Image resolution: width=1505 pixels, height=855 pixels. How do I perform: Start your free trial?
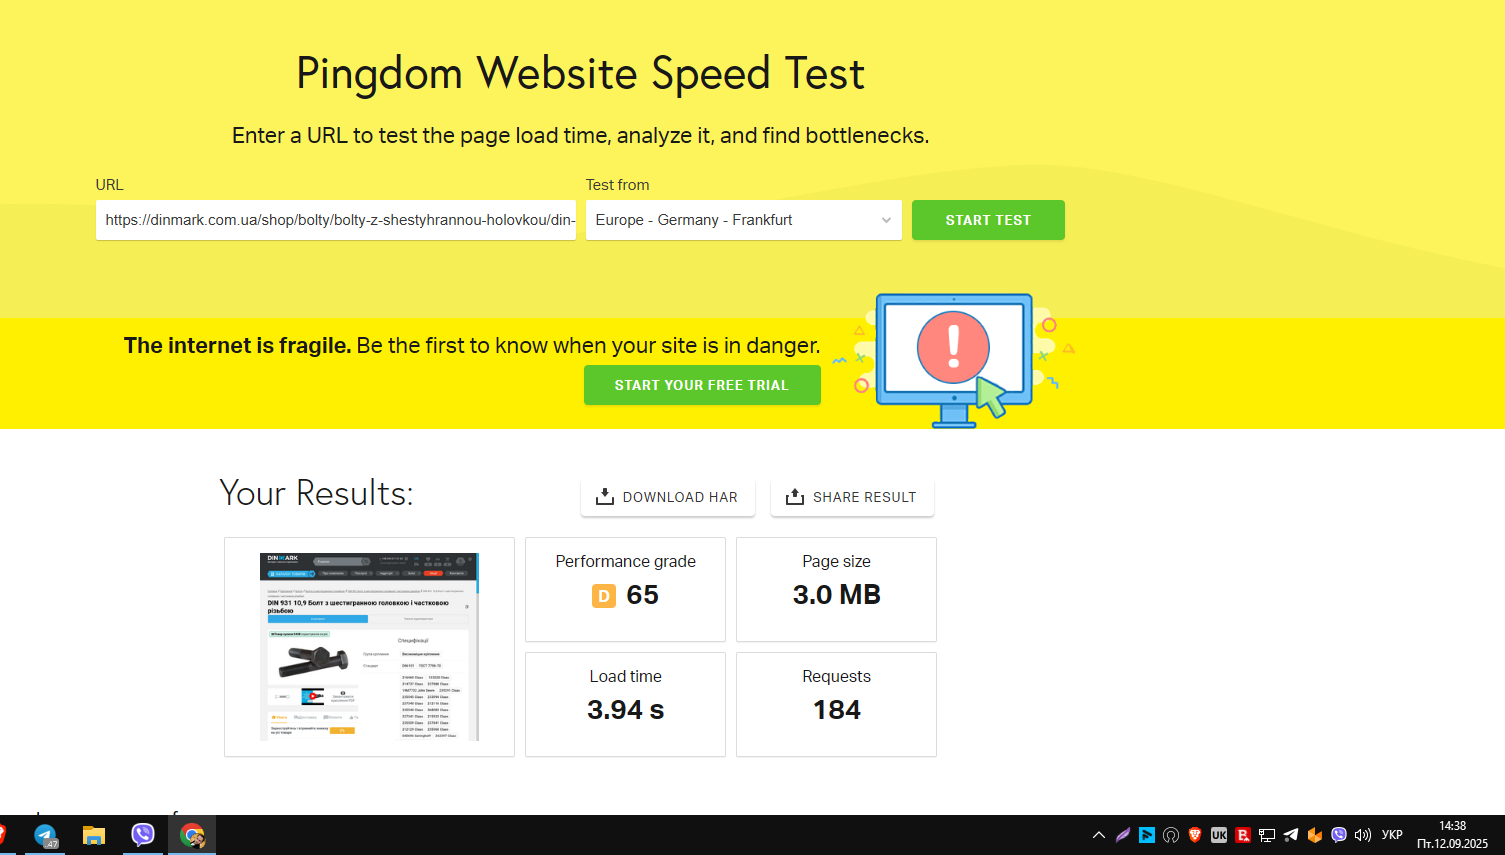click(702, 385)
